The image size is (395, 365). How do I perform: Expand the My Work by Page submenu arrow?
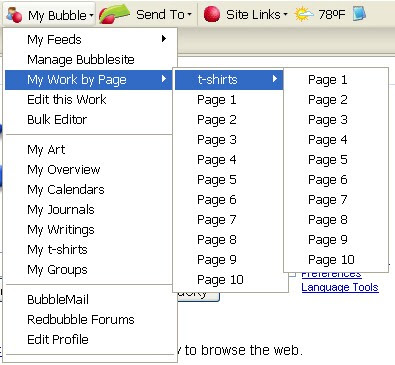tap(164, 79)
